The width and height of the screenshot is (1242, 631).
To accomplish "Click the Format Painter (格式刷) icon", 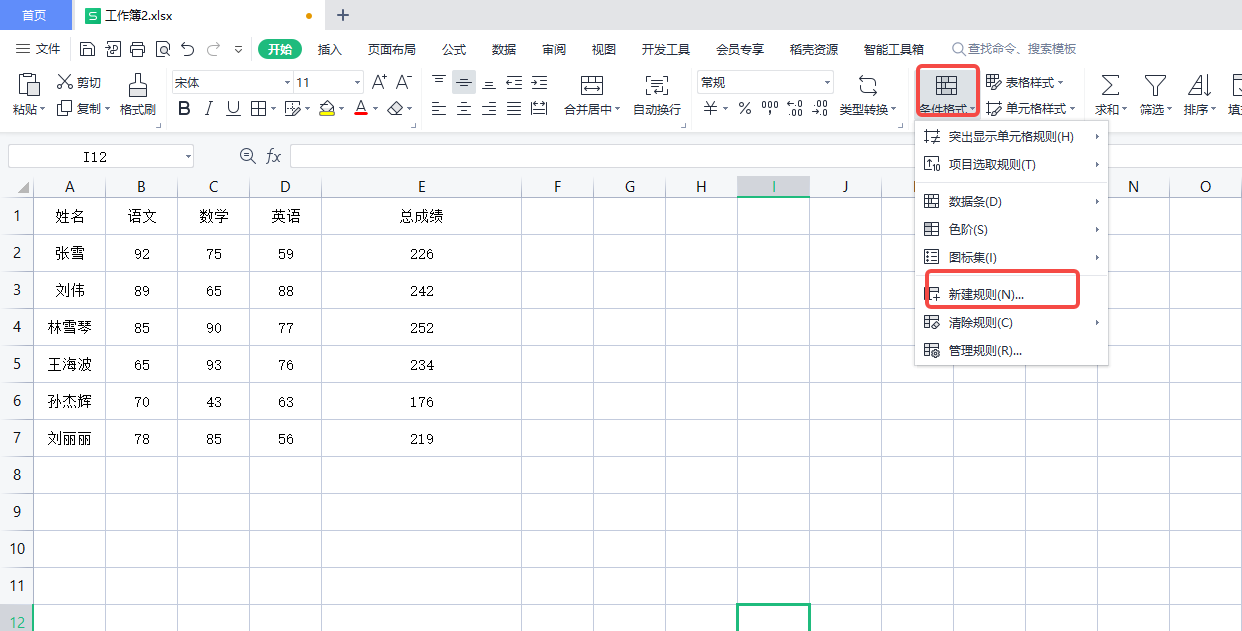I will pos(138,85).
